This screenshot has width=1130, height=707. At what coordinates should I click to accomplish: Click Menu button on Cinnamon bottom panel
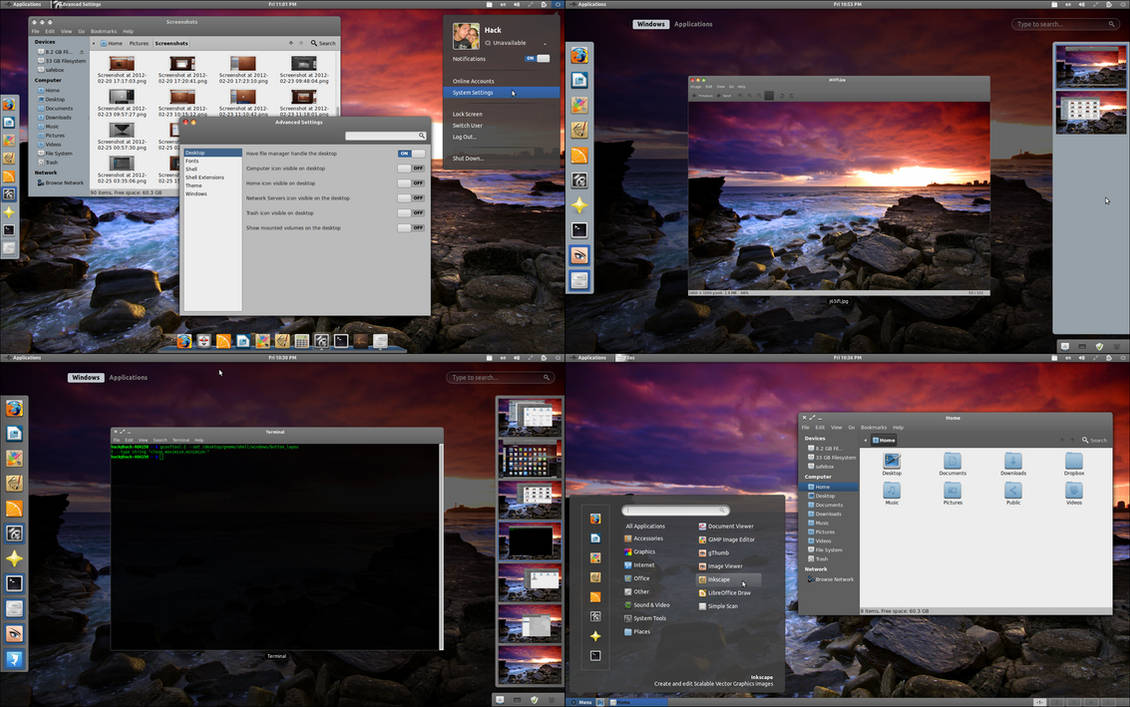[x=582, y=703]
